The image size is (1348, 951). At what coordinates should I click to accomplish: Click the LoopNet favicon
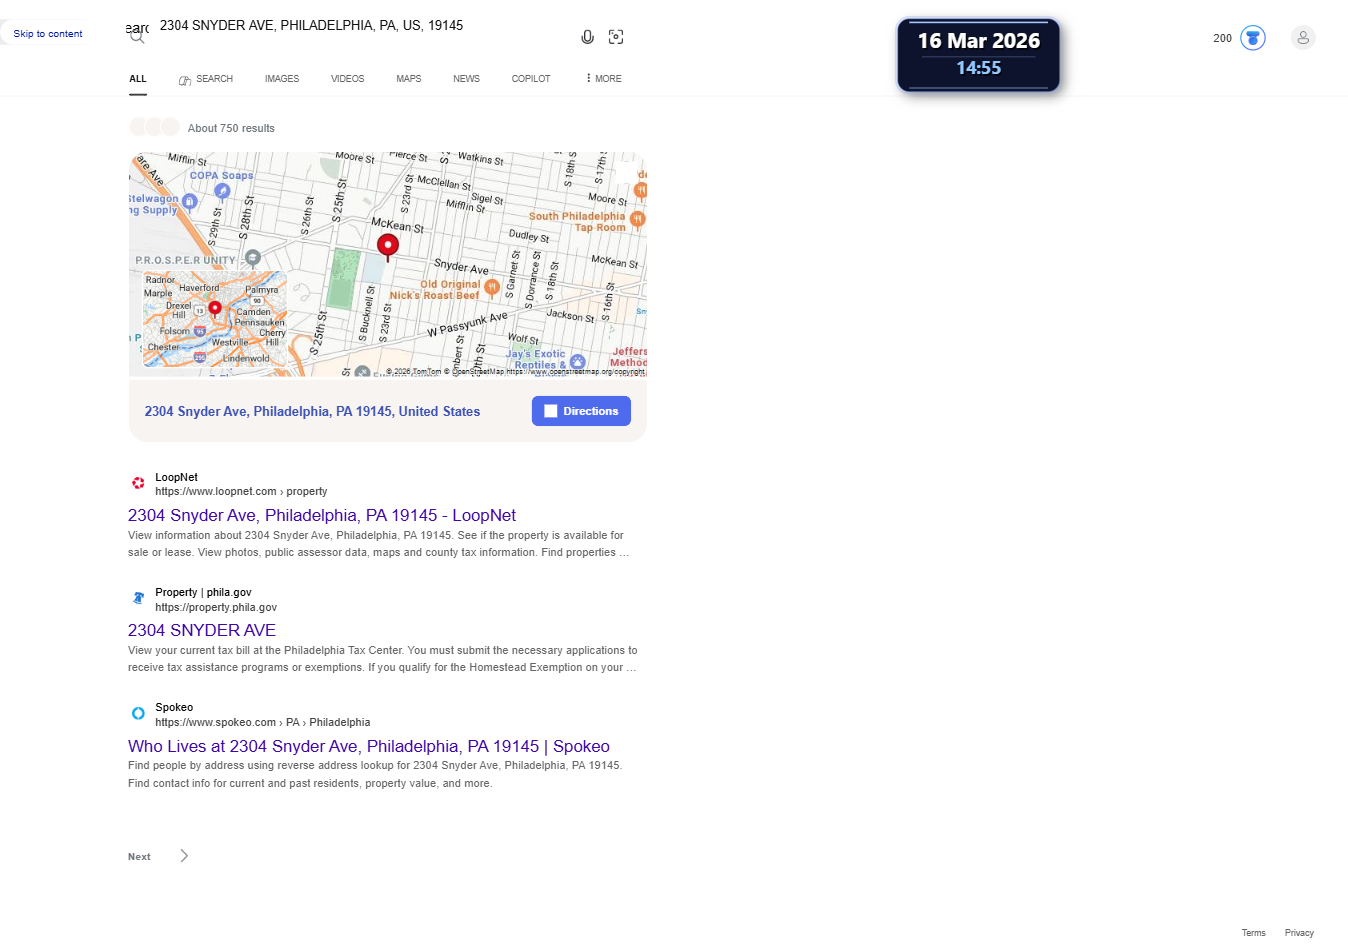pyautogui.click(x=138, y=483)
